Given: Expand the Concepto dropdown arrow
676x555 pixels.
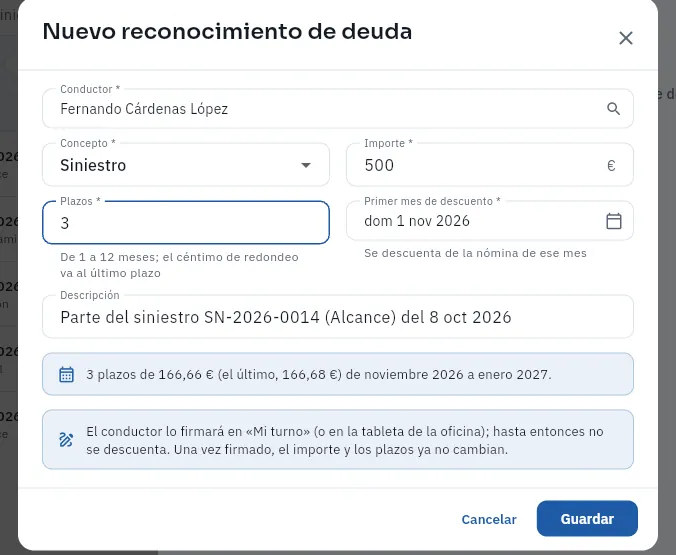Looking at the screenshot, I should (306, 165).
